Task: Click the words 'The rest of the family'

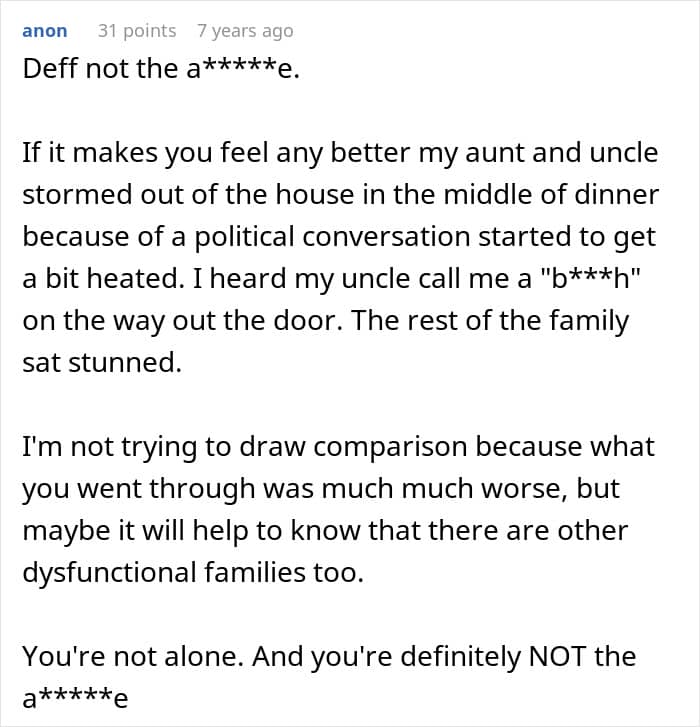Action: 513,322
